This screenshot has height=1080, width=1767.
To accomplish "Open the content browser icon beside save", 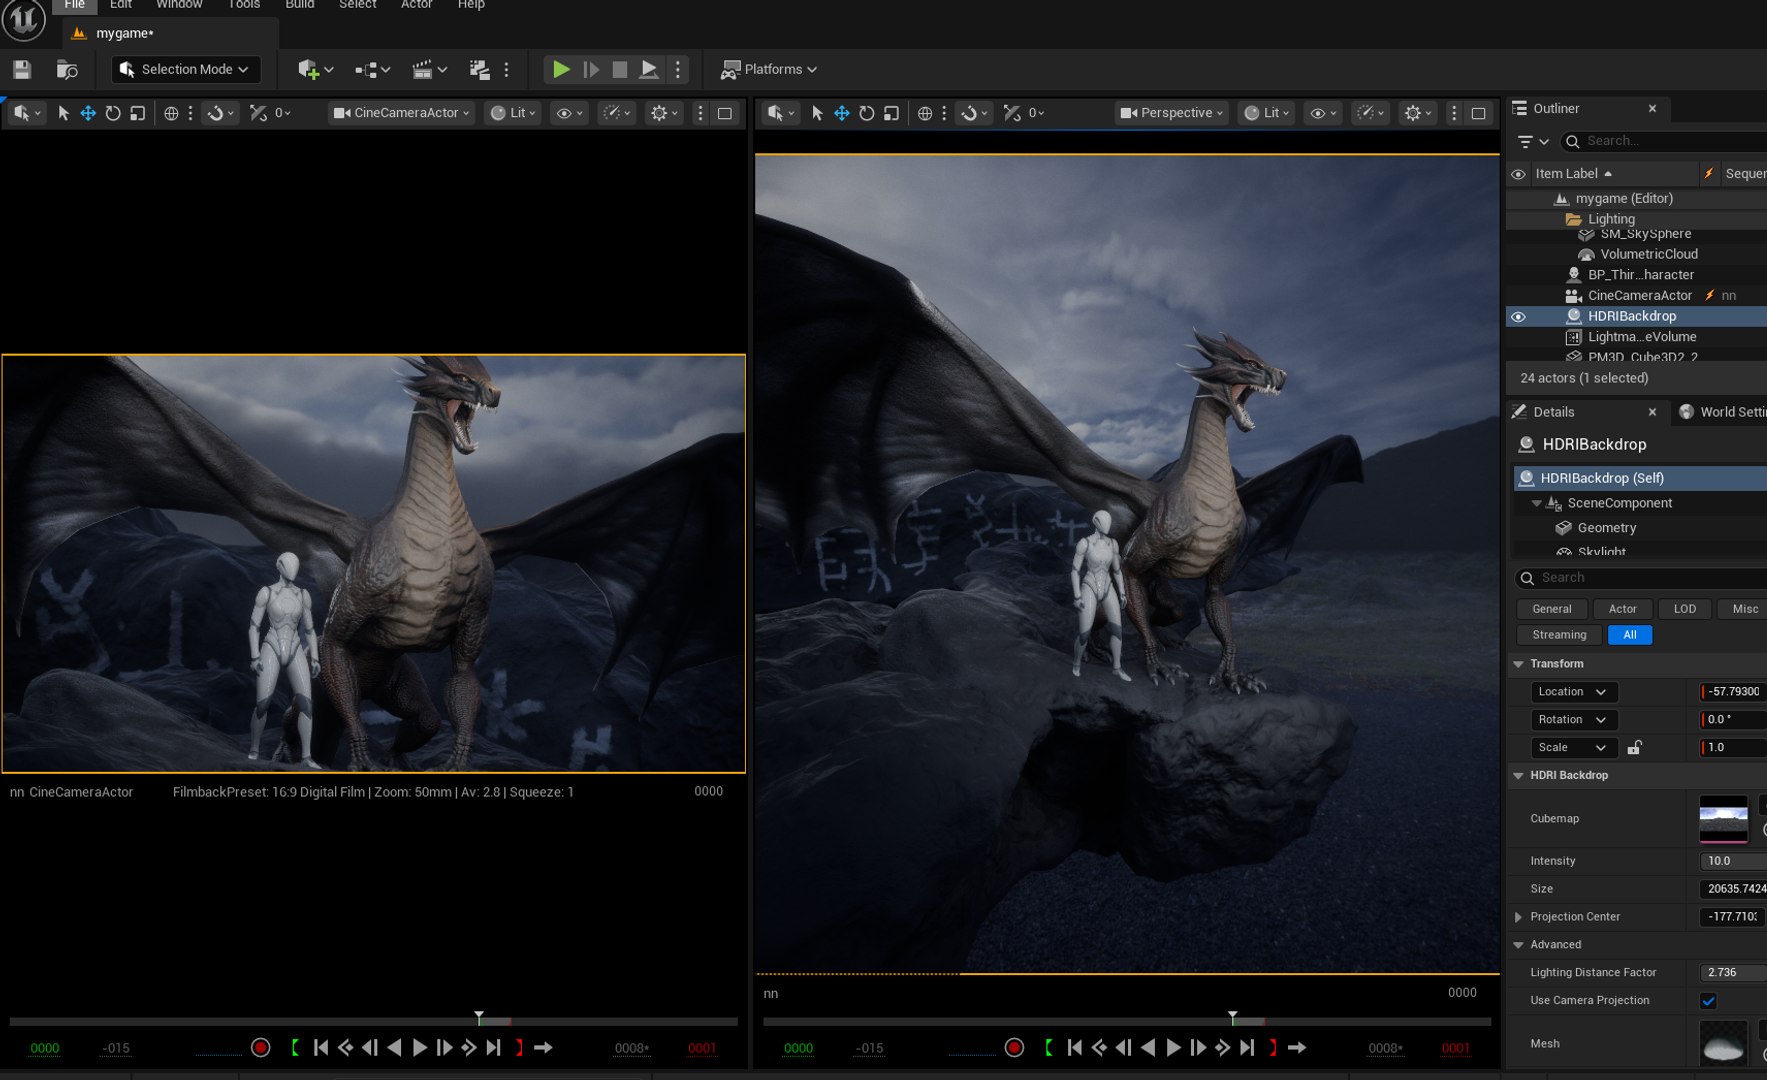I will [x=67, y=69].
